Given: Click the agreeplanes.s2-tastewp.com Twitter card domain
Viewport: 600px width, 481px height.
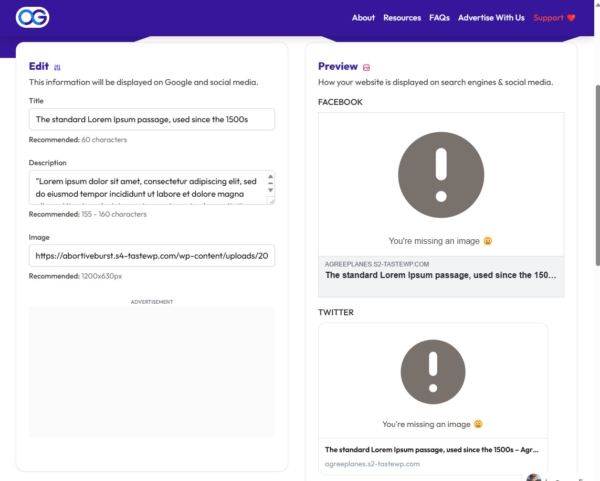Looking at the screenshot, I should pyautogui.click(x=371, y=464).
